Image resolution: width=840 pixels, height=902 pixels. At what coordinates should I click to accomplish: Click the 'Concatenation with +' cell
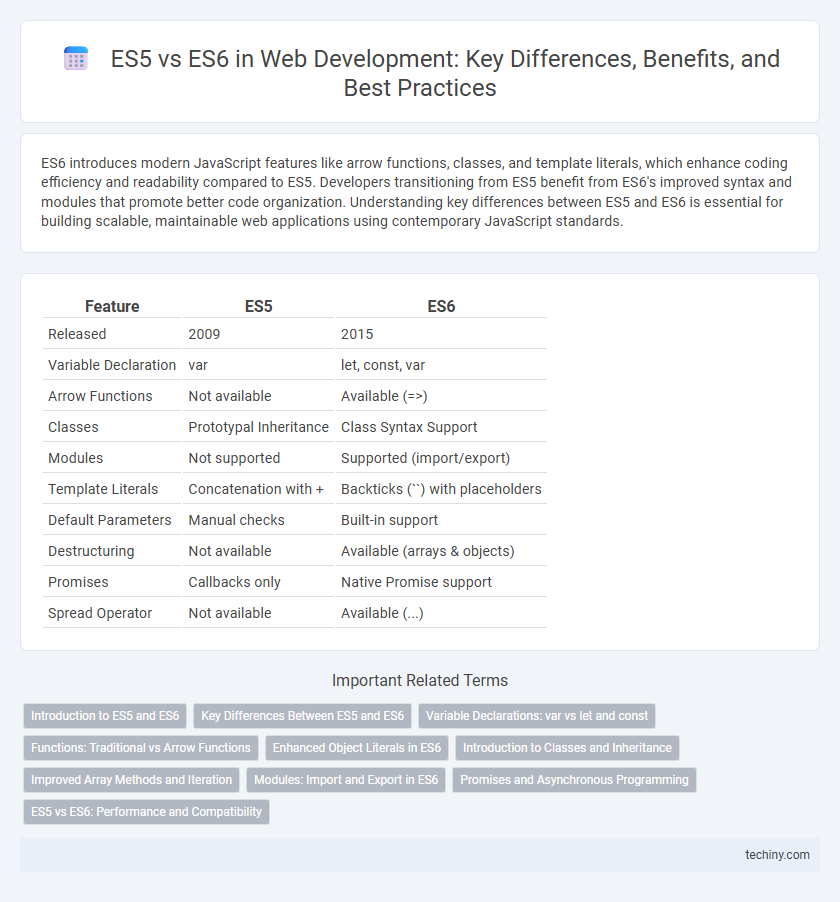(258, 490)
